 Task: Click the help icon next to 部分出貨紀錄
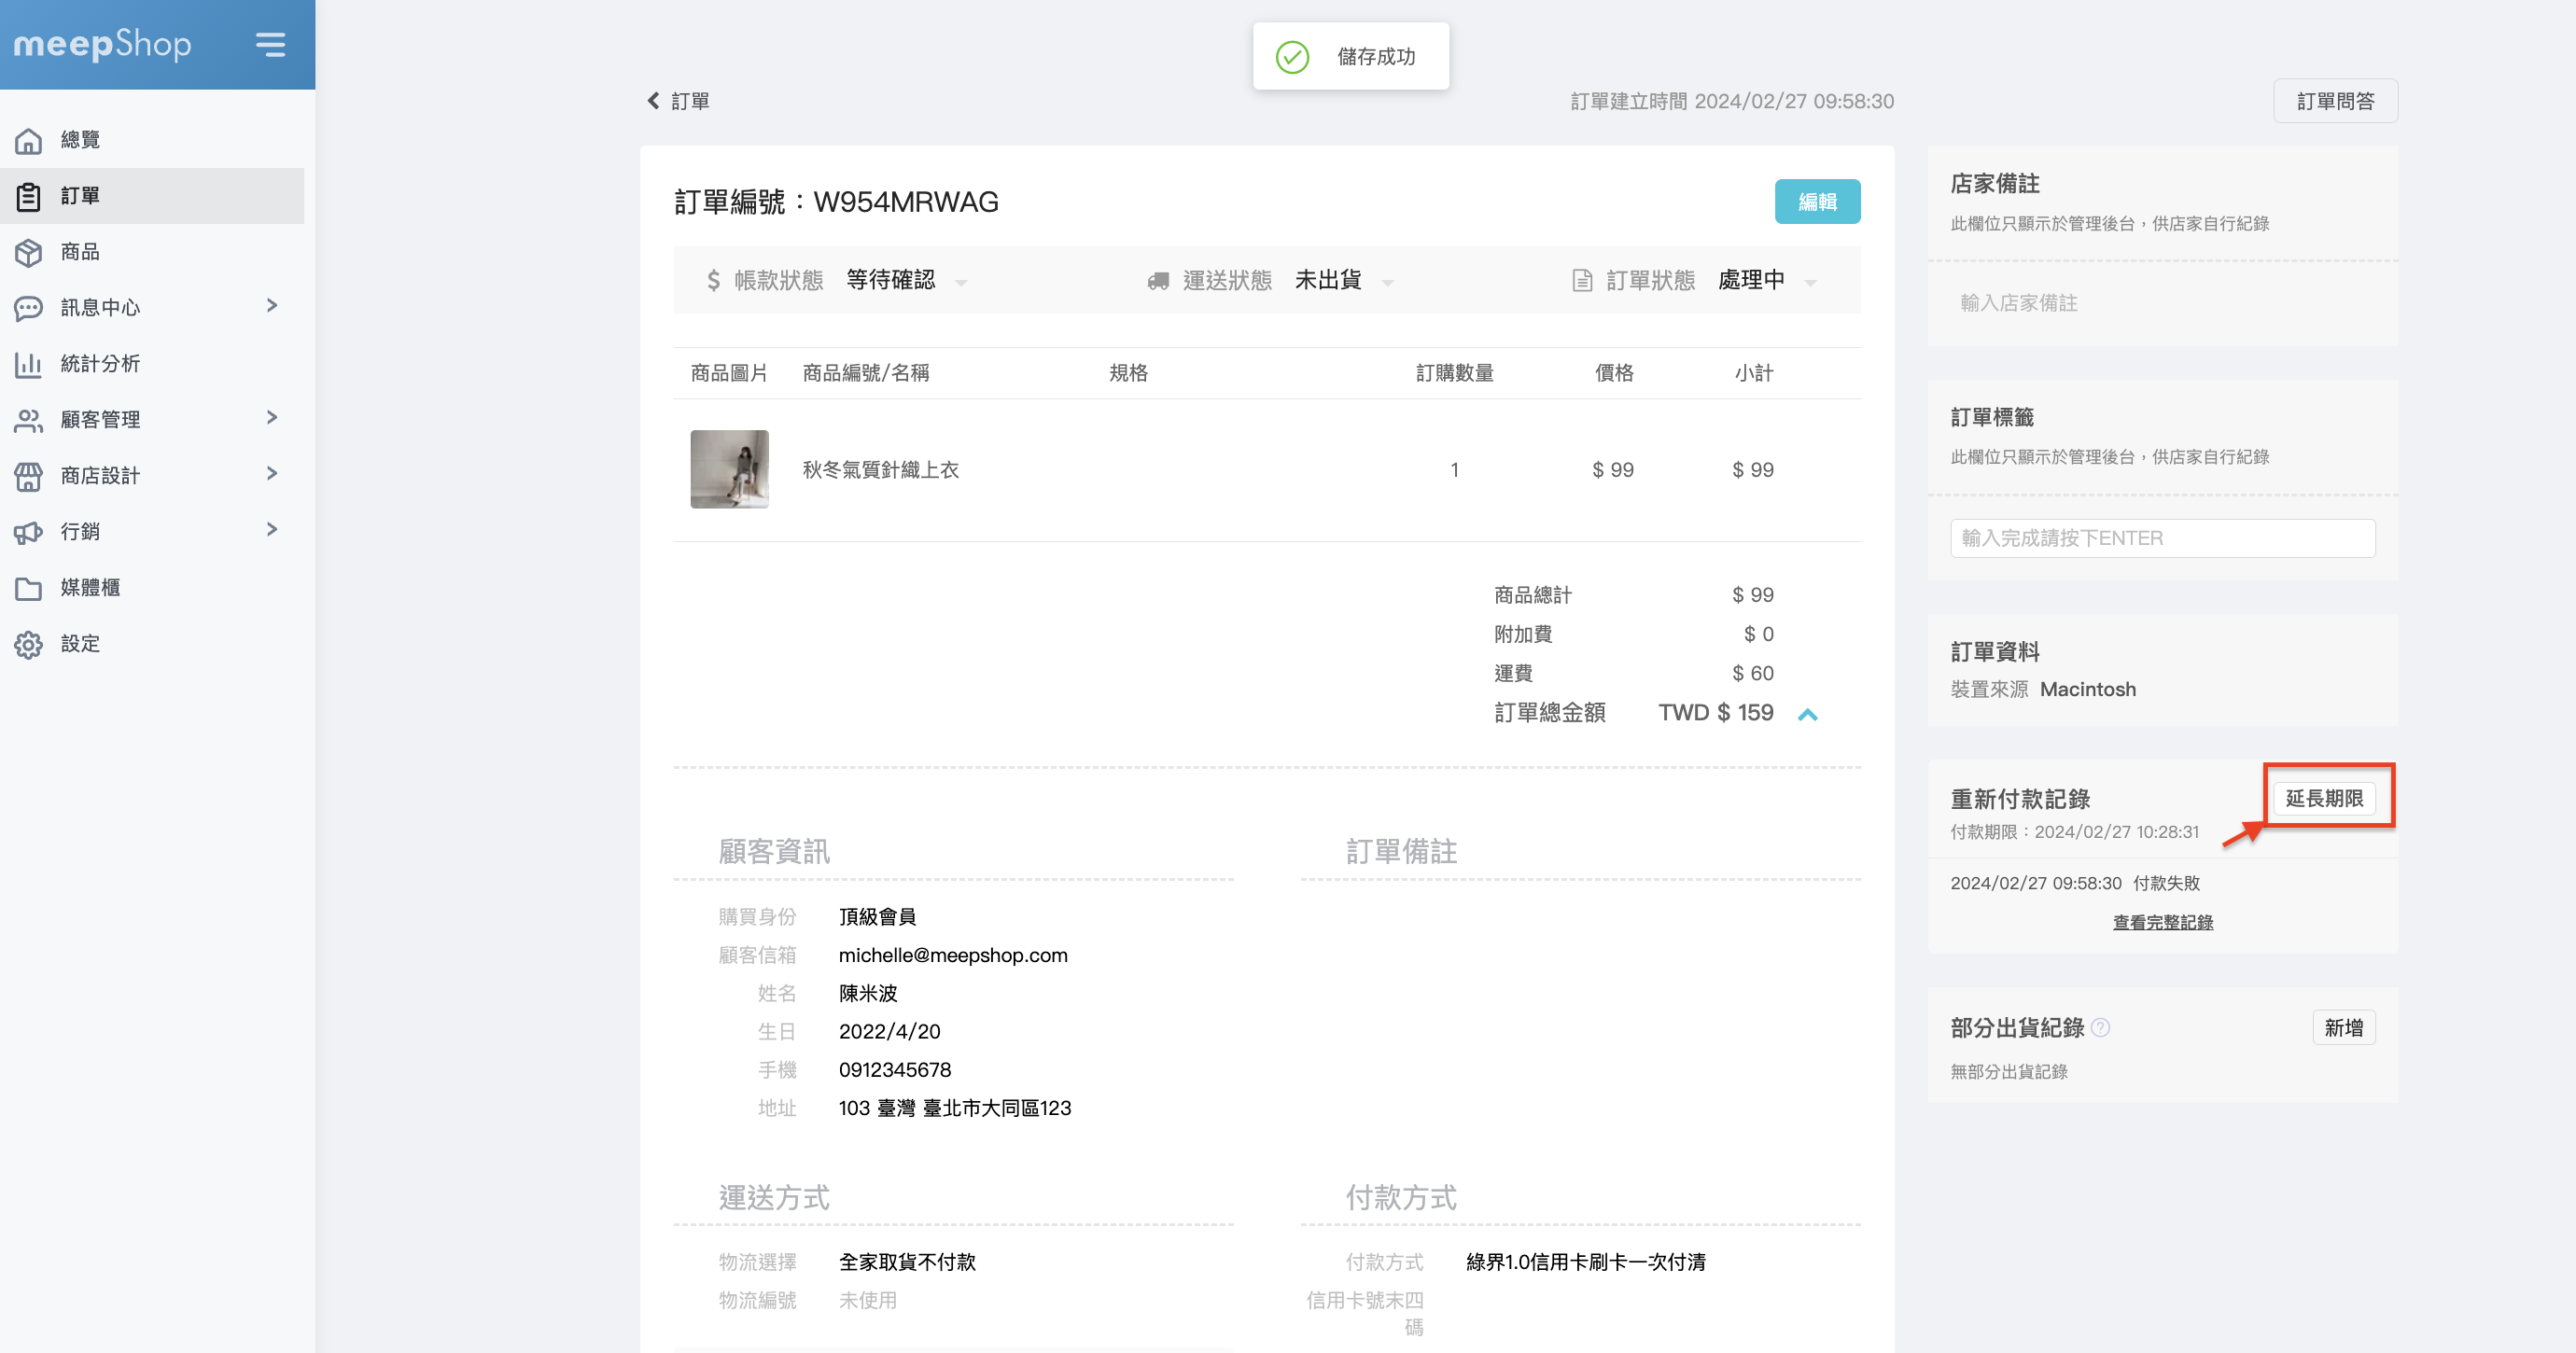[x=2100, y=1028]
